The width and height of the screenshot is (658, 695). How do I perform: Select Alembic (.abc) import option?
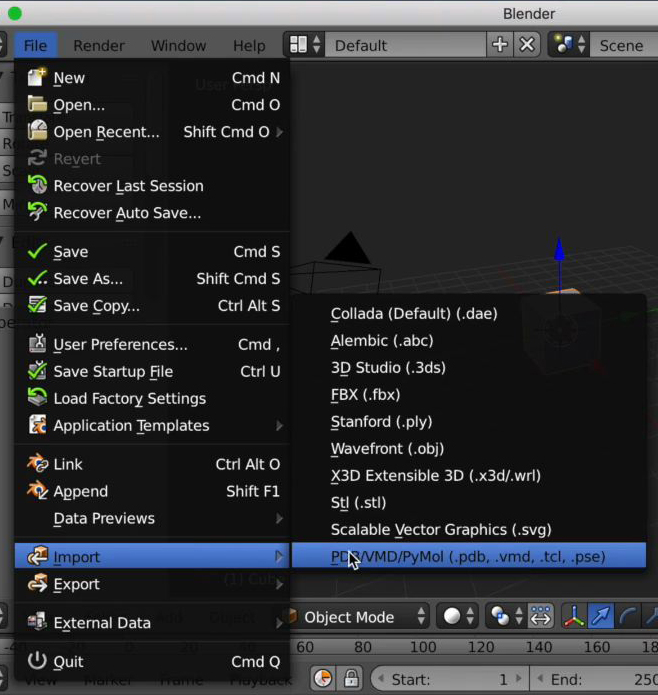469,340
